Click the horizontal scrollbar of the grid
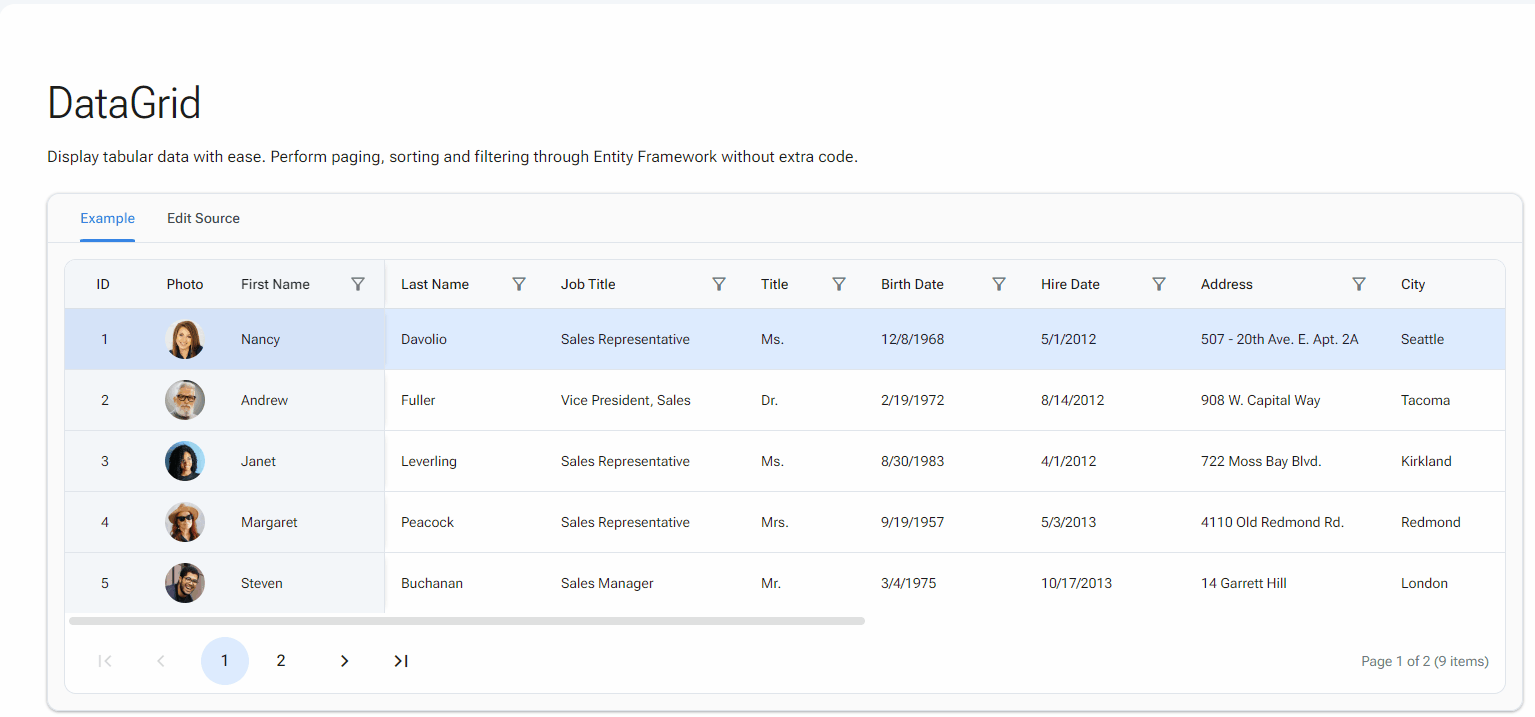The width and height of the screenshot is (1535, 717). click(467, 621)
